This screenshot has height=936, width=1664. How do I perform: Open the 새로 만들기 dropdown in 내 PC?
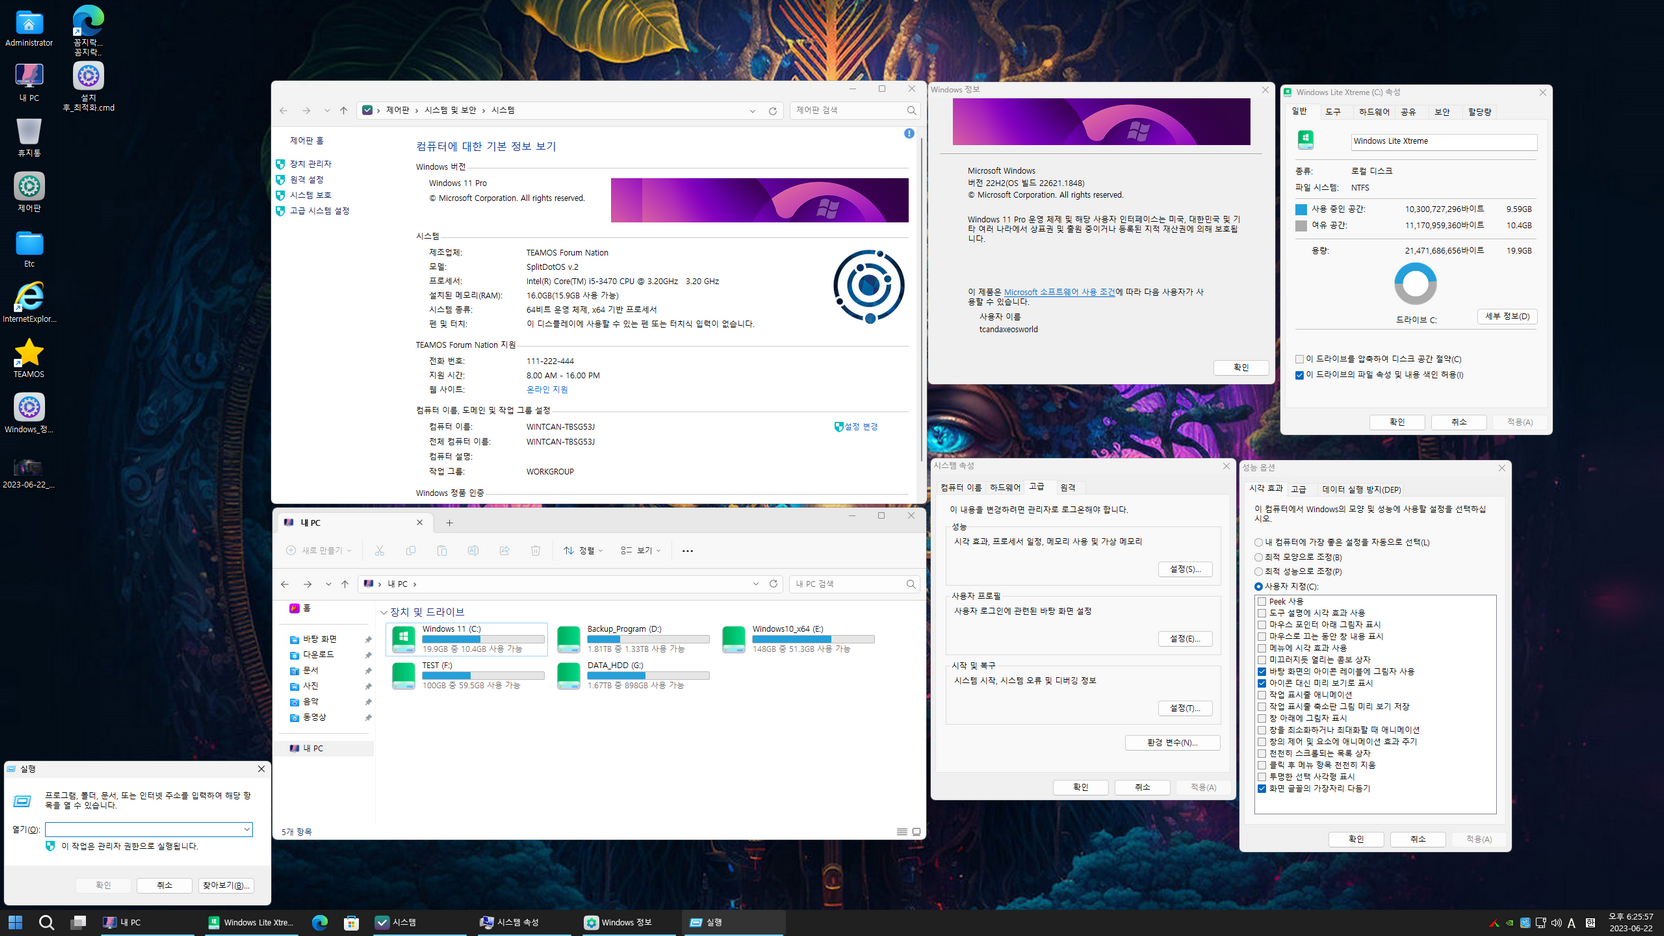click(319, 551)
